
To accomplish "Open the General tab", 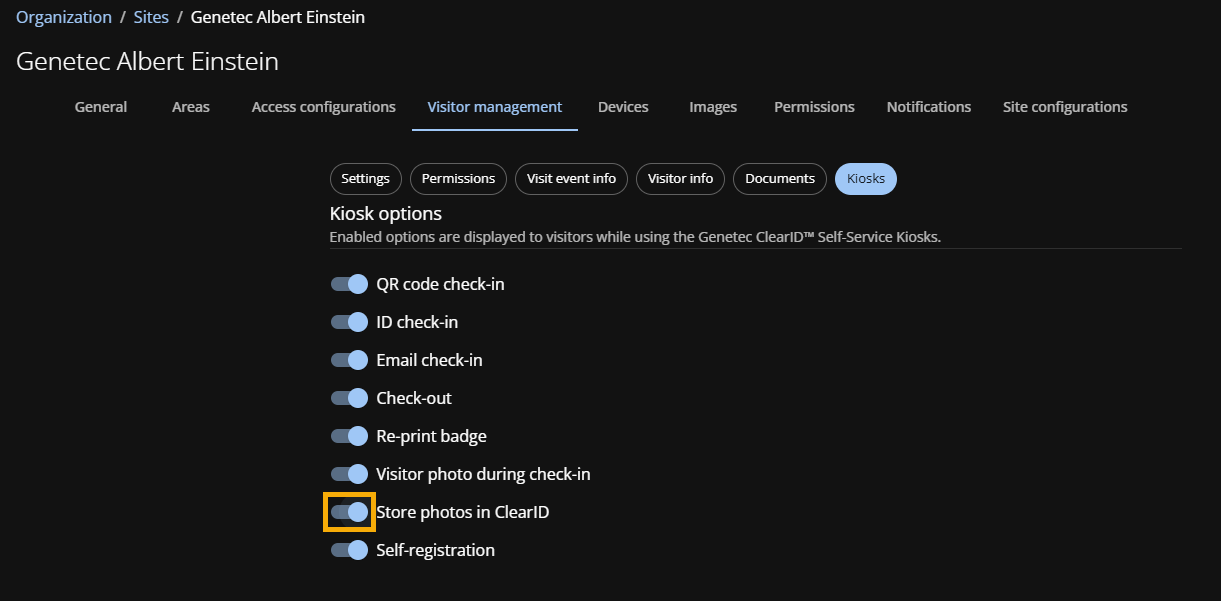I will (x=101, y=107).
